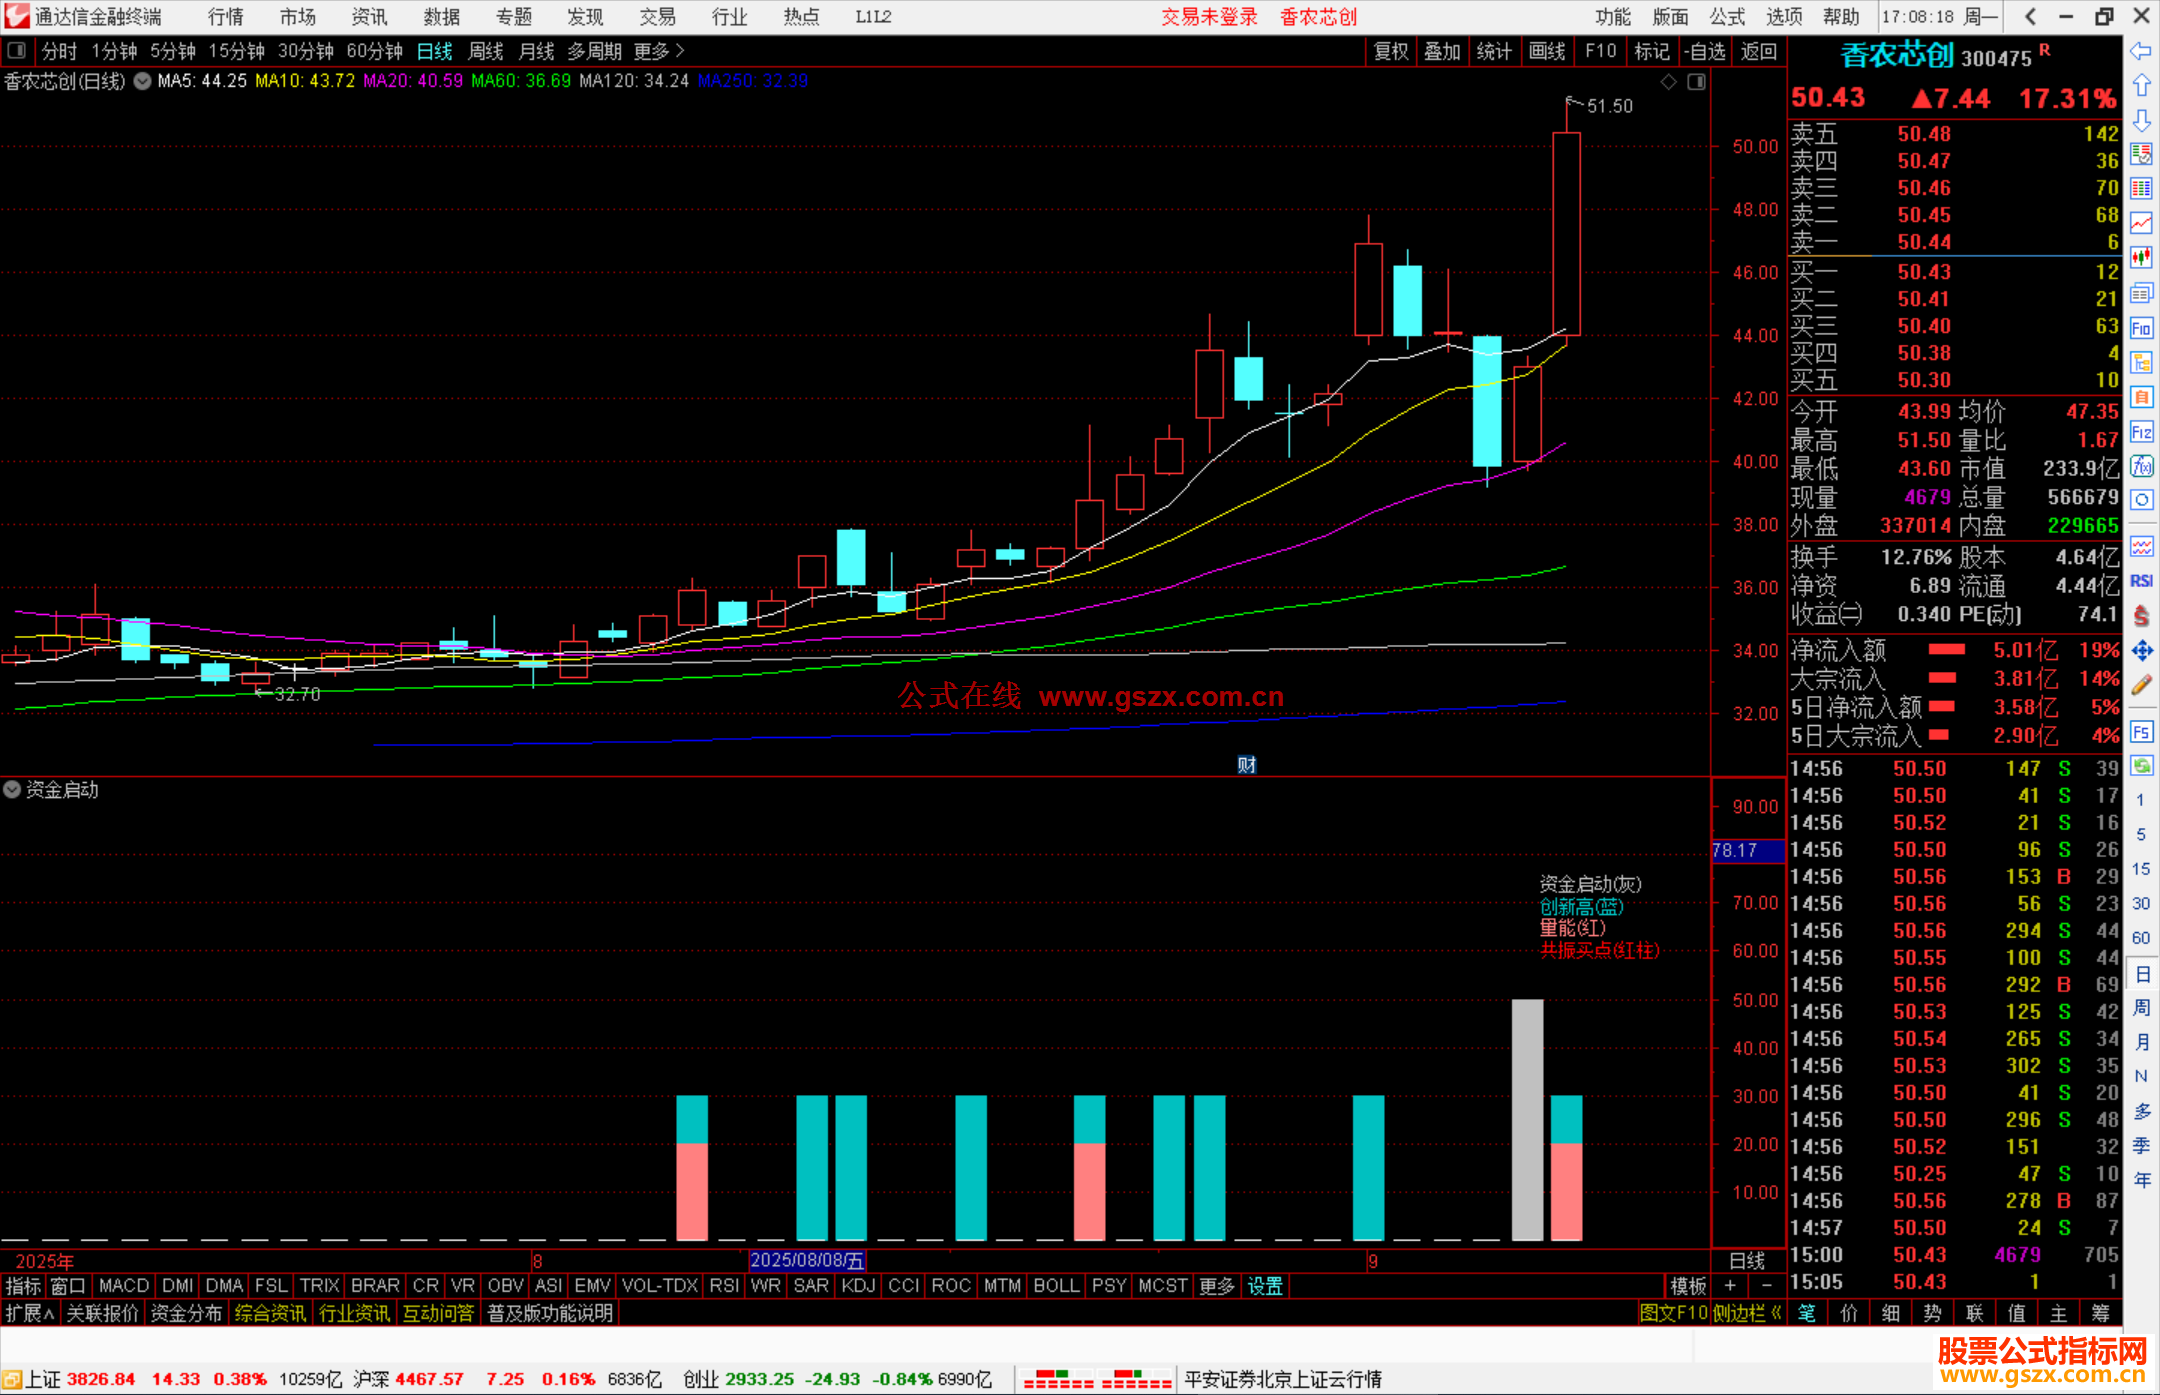This screenshot has width=2160, height=1395.
Task: Click the 2025/08/08/五 date marker on timeline
Action: 807,1260
